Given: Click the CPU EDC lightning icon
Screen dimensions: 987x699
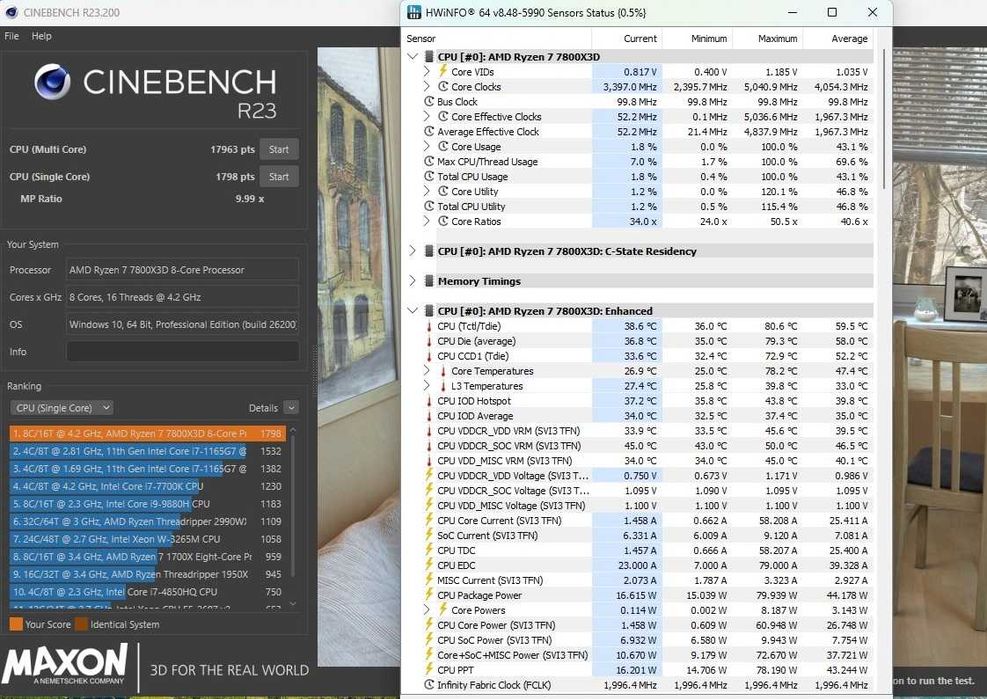Looking at the screenshot, I should [429, 565].
